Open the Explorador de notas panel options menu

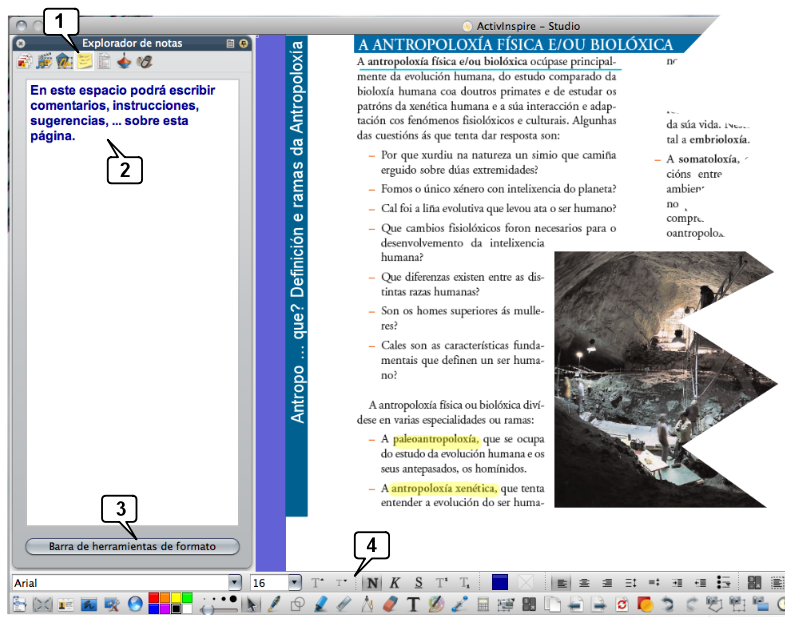230,43
